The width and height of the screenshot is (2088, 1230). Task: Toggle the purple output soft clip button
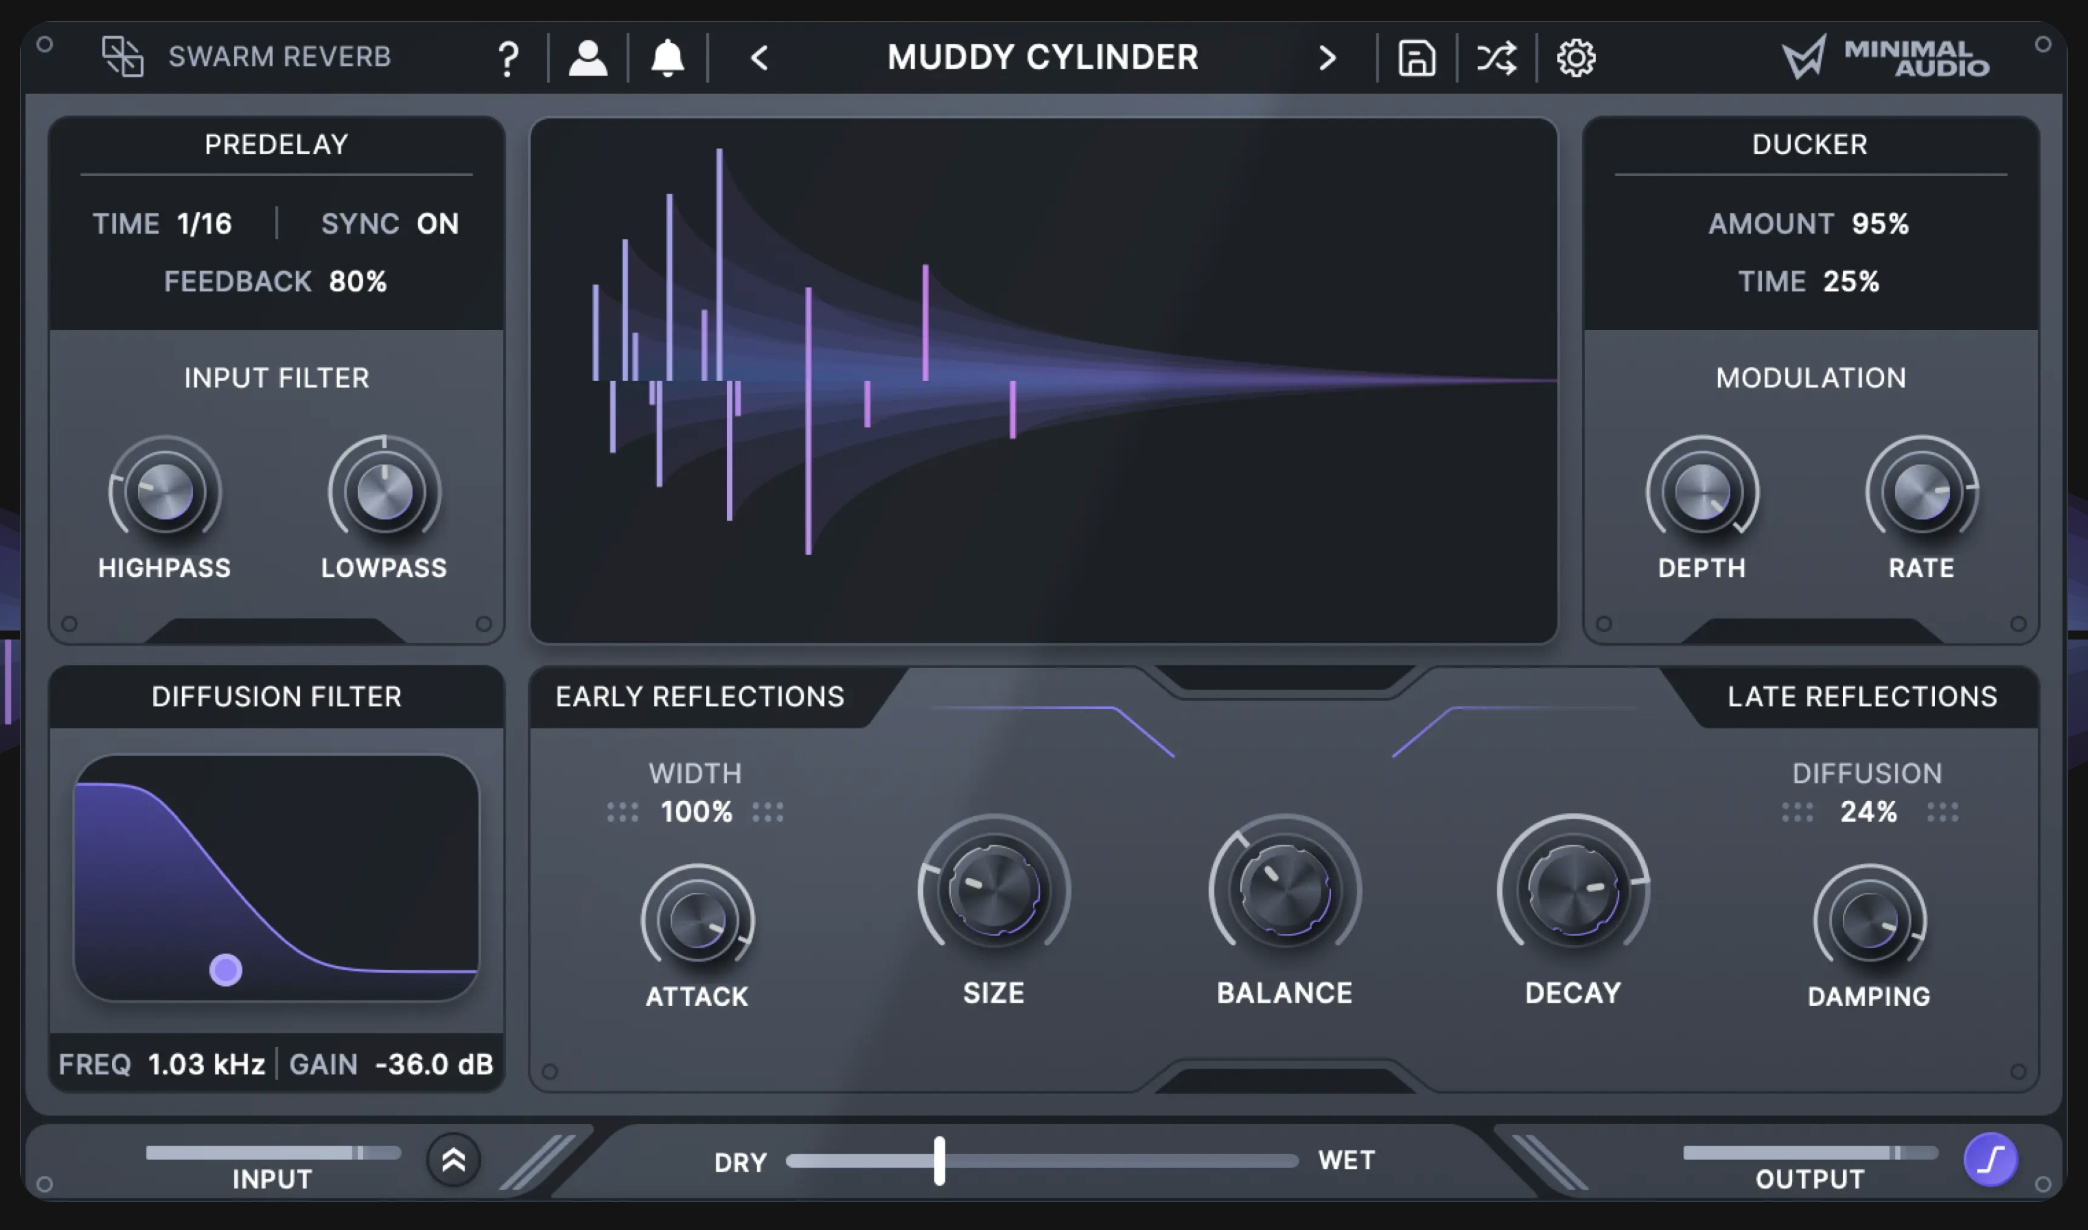click(1990, 1160)
